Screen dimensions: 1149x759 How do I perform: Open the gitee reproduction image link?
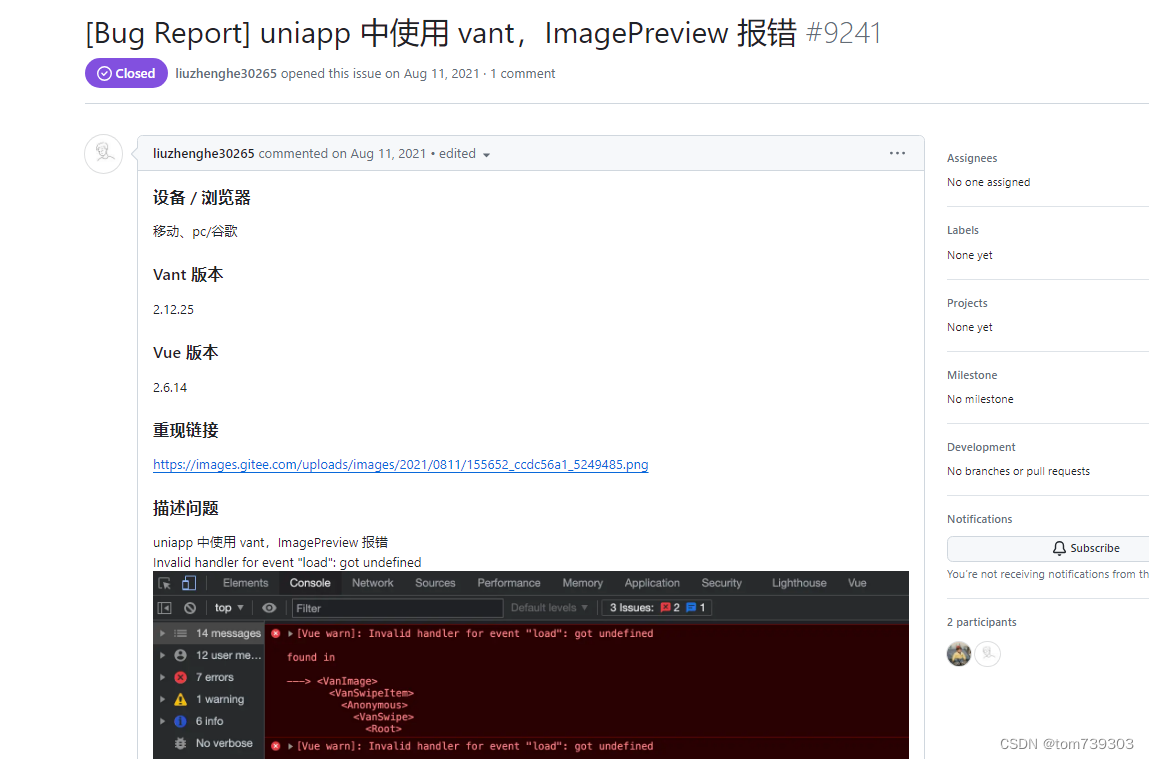(x=400, y=464)
